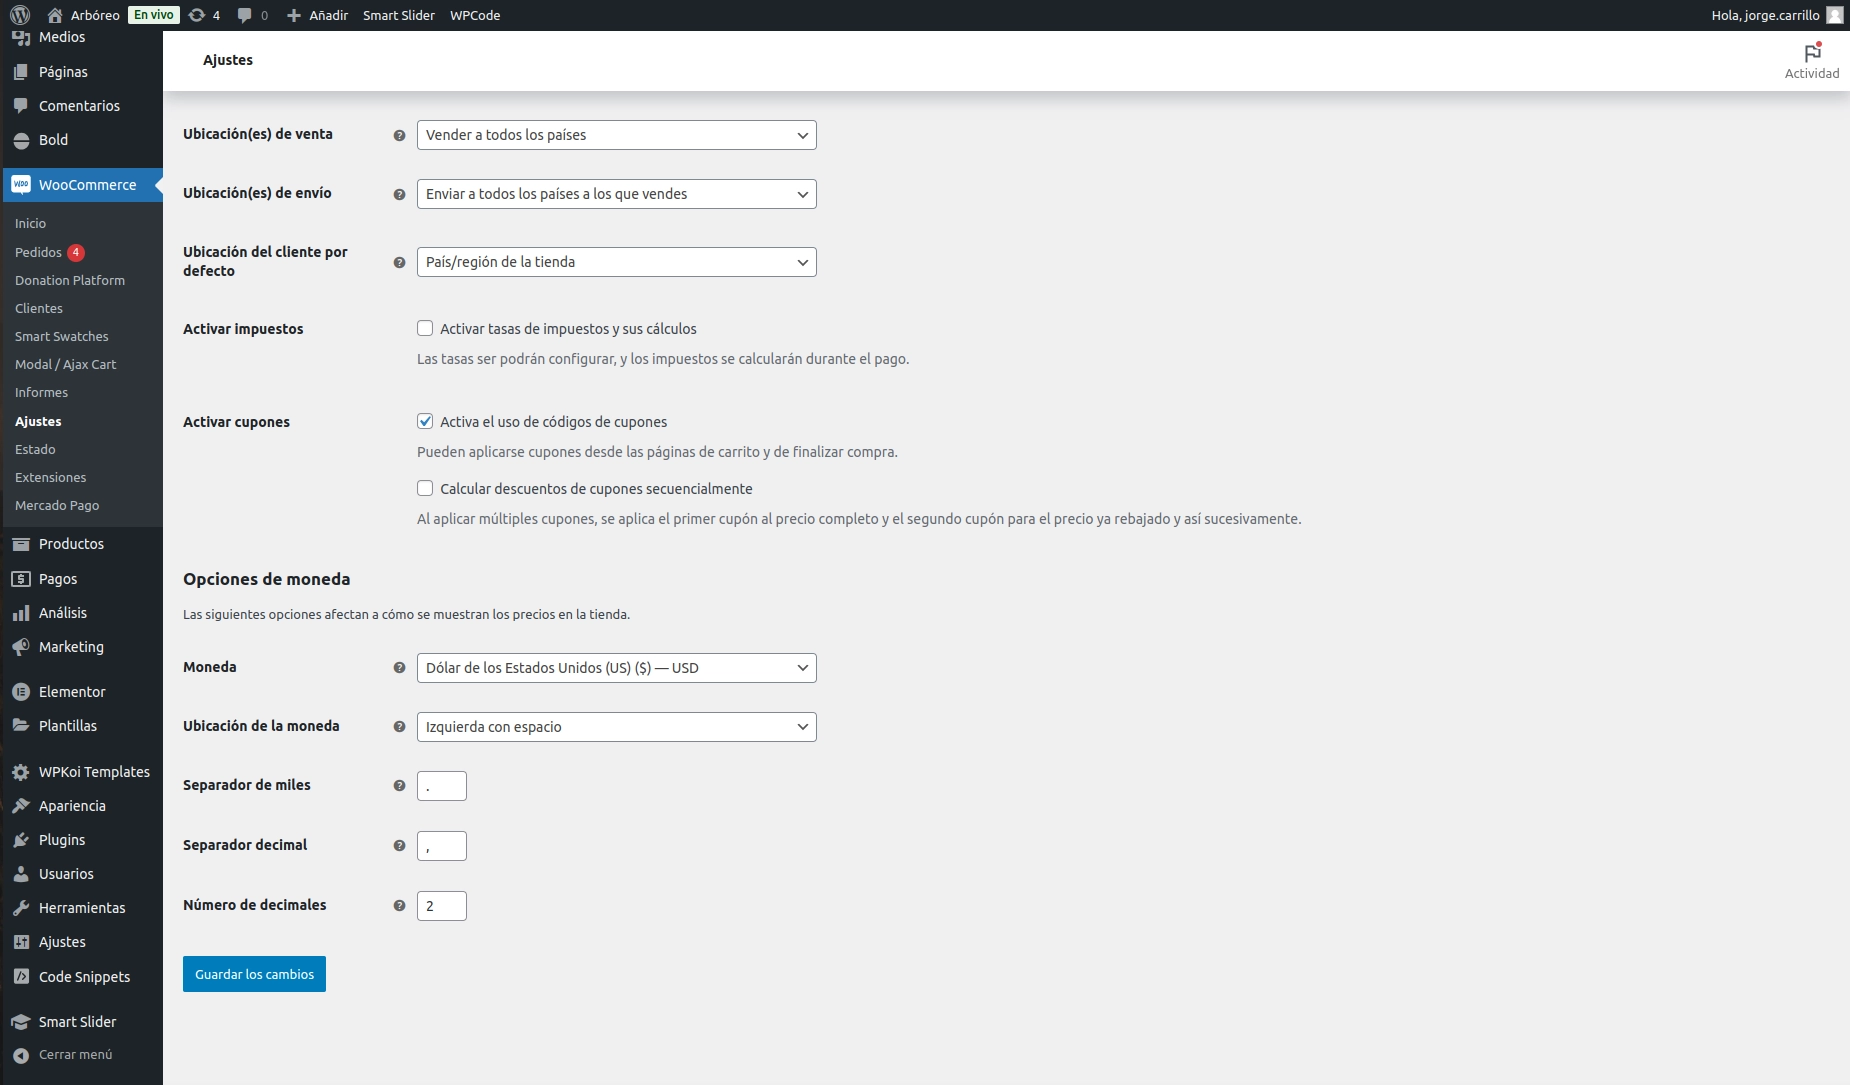Open the Pagos section icon
Viewport: 1850px width, 1085px height.
[x=21, y=578]
